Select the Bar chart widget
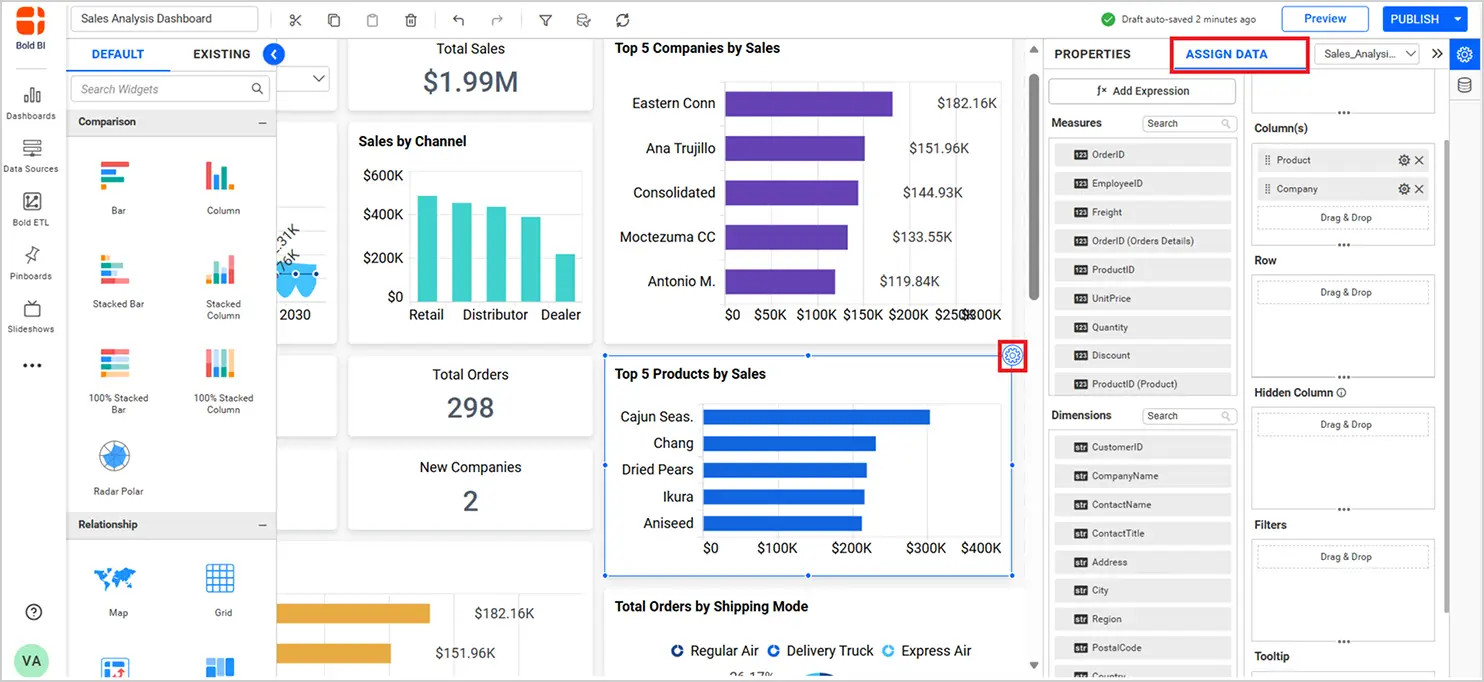Viewport: 1484px width, 682px height. coord(118,187)
